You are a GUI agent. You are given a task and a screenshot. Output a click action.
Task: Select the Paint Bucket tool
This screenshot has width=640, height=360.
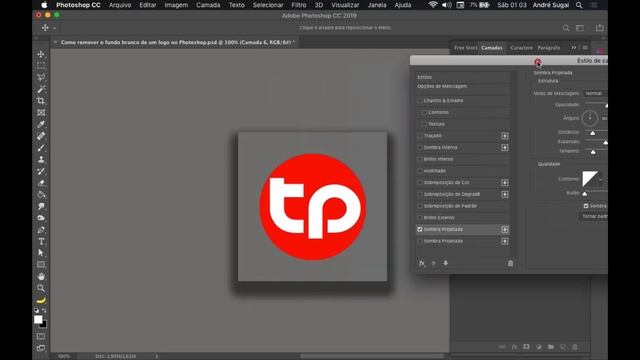[41, 195]
